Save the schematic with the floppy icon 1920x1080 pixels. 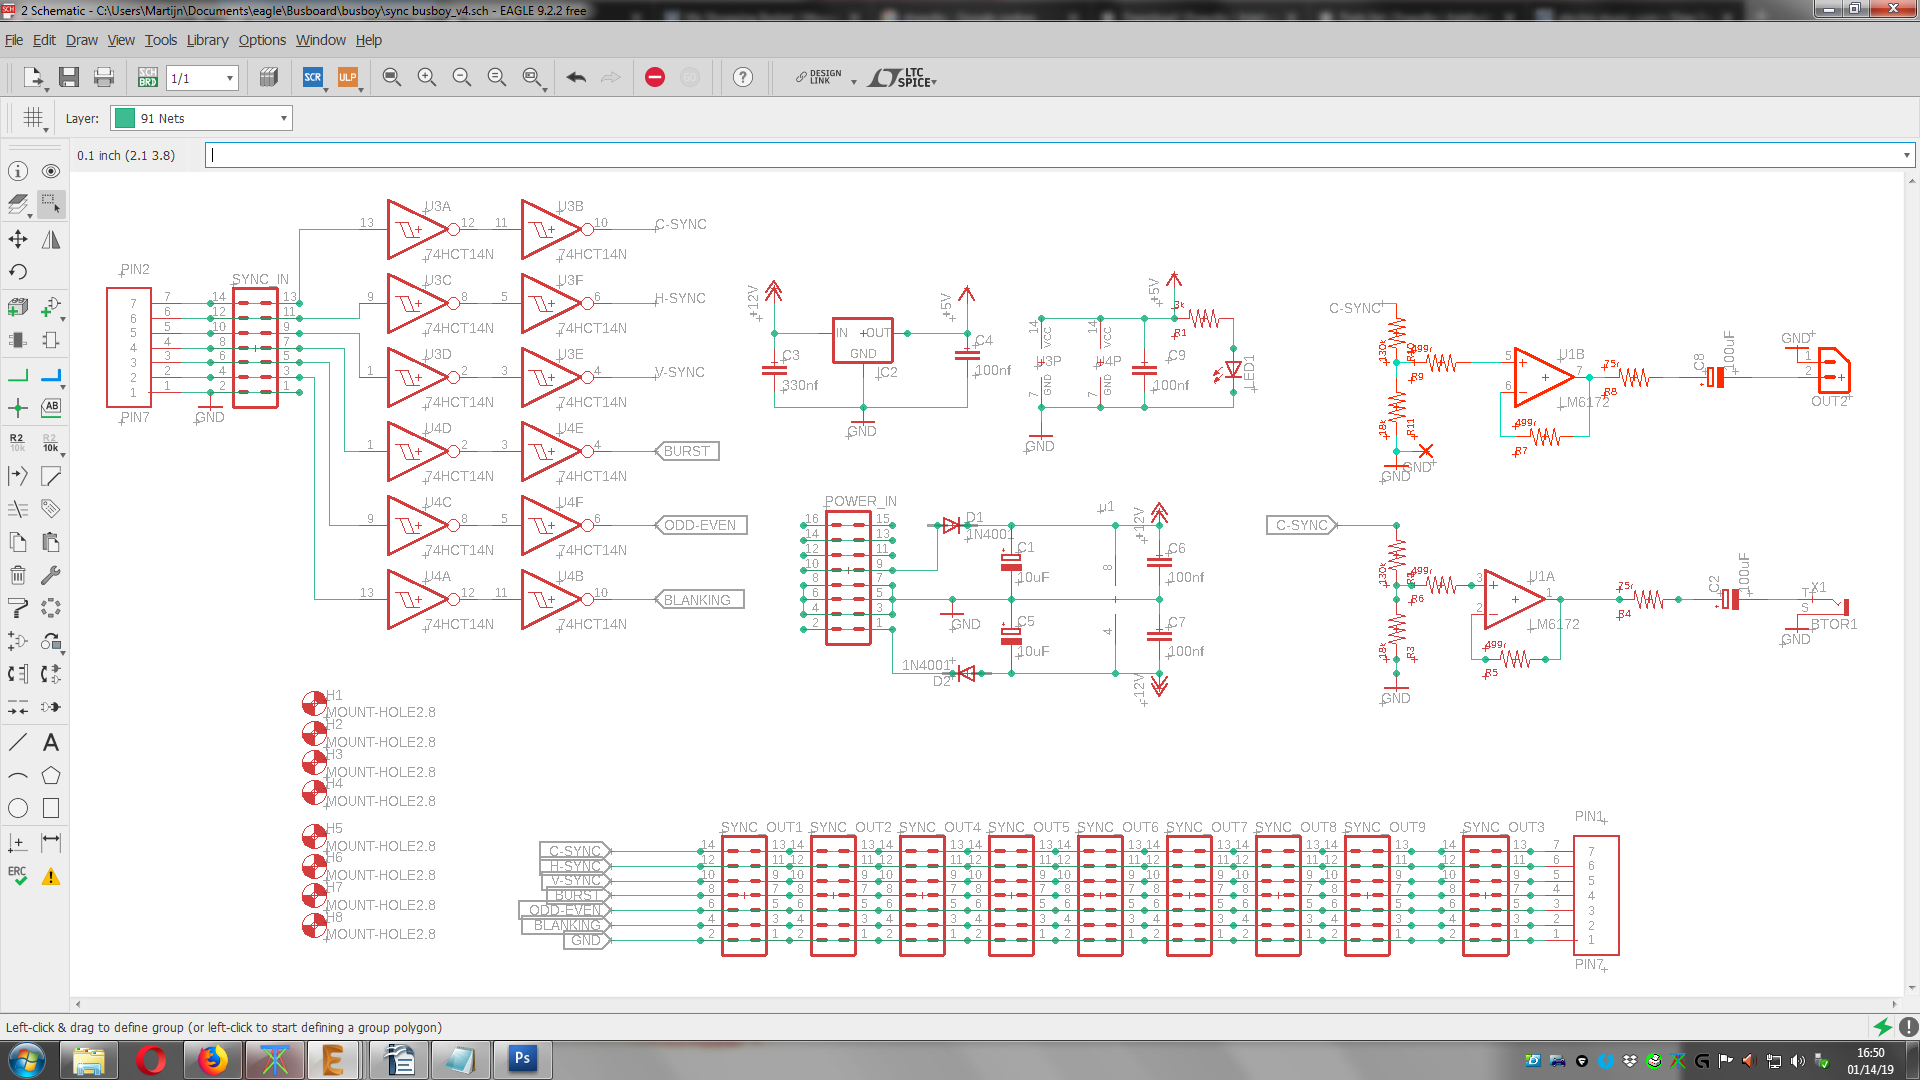pos(69,77)
